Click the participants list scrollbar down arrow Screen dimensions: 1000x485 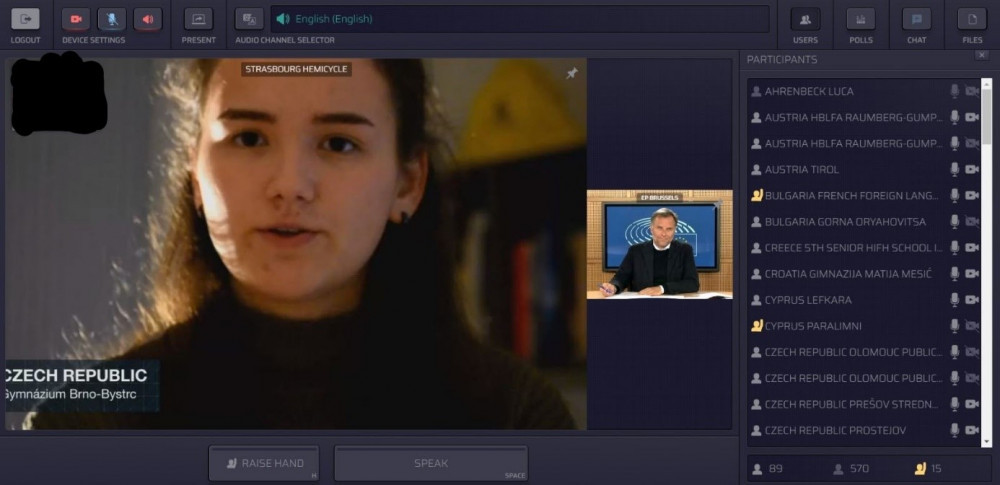(x=988, y=440)
